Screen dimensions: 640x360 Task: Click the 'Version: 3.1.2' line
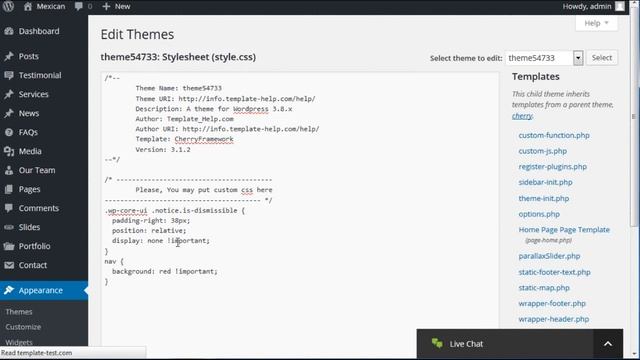[x=163, y=149]
